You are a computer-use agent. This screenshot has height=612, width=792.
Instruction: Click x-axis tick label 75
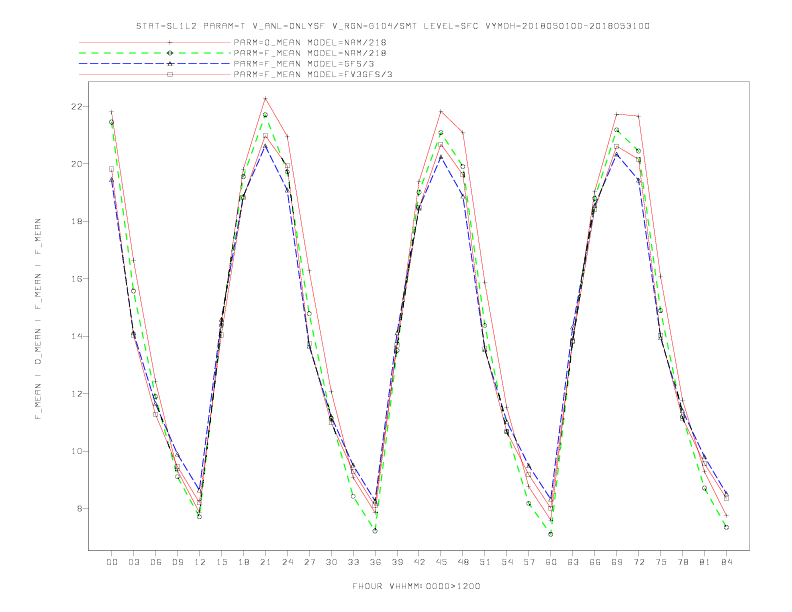point(661,562)
